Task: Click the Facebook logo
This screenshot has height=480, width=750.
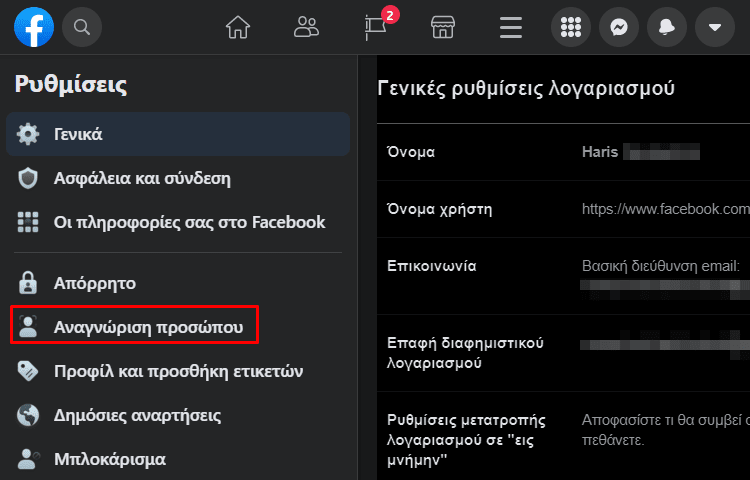Action: (34, 27)
